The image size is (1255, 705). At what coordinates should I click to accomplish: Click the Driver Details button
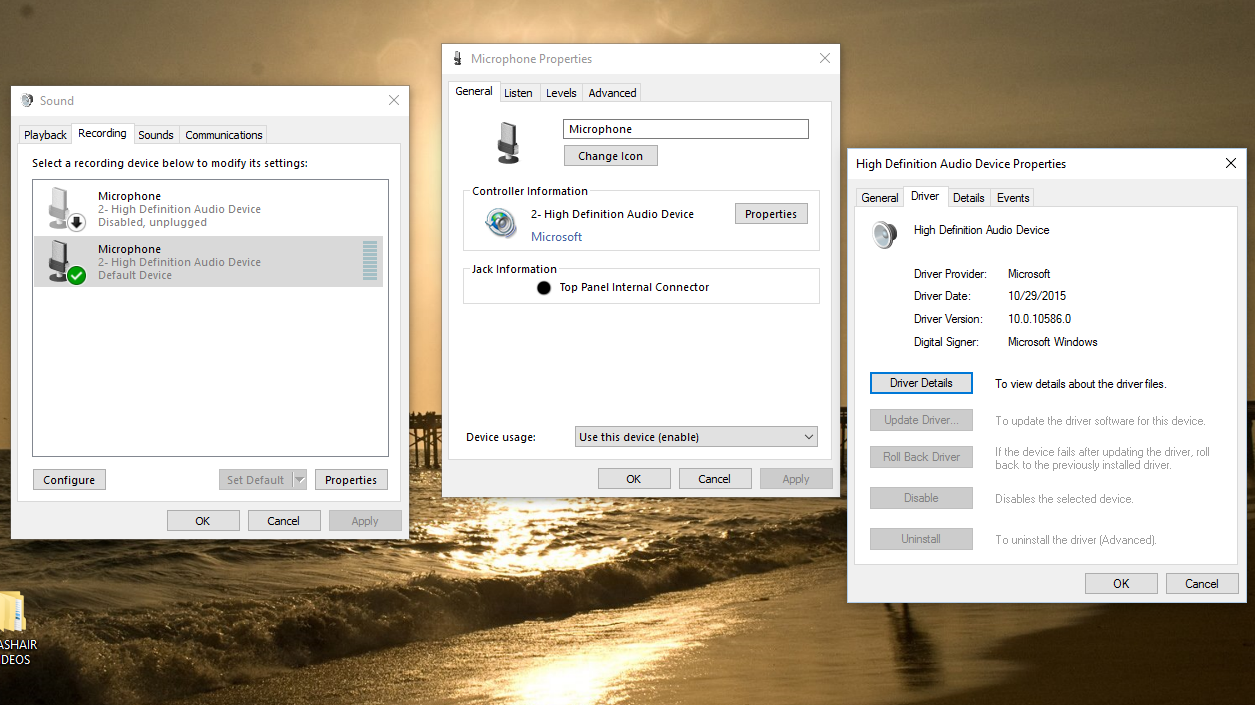click(x=920, y=382)
